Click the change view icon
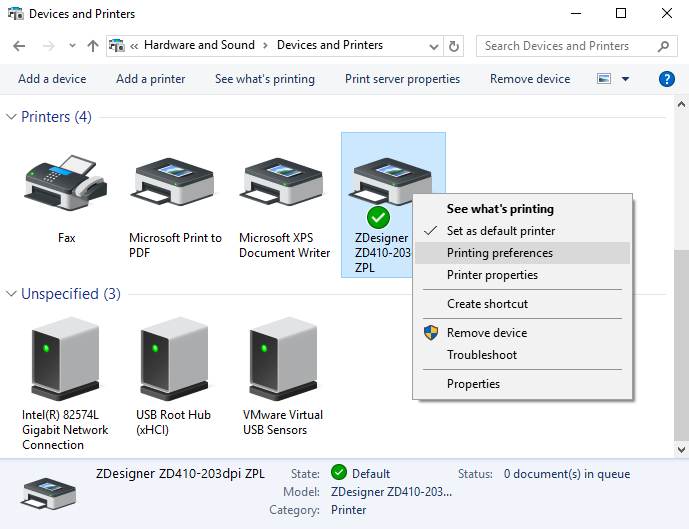Viewport: 689px width, 529px height. 604,79
